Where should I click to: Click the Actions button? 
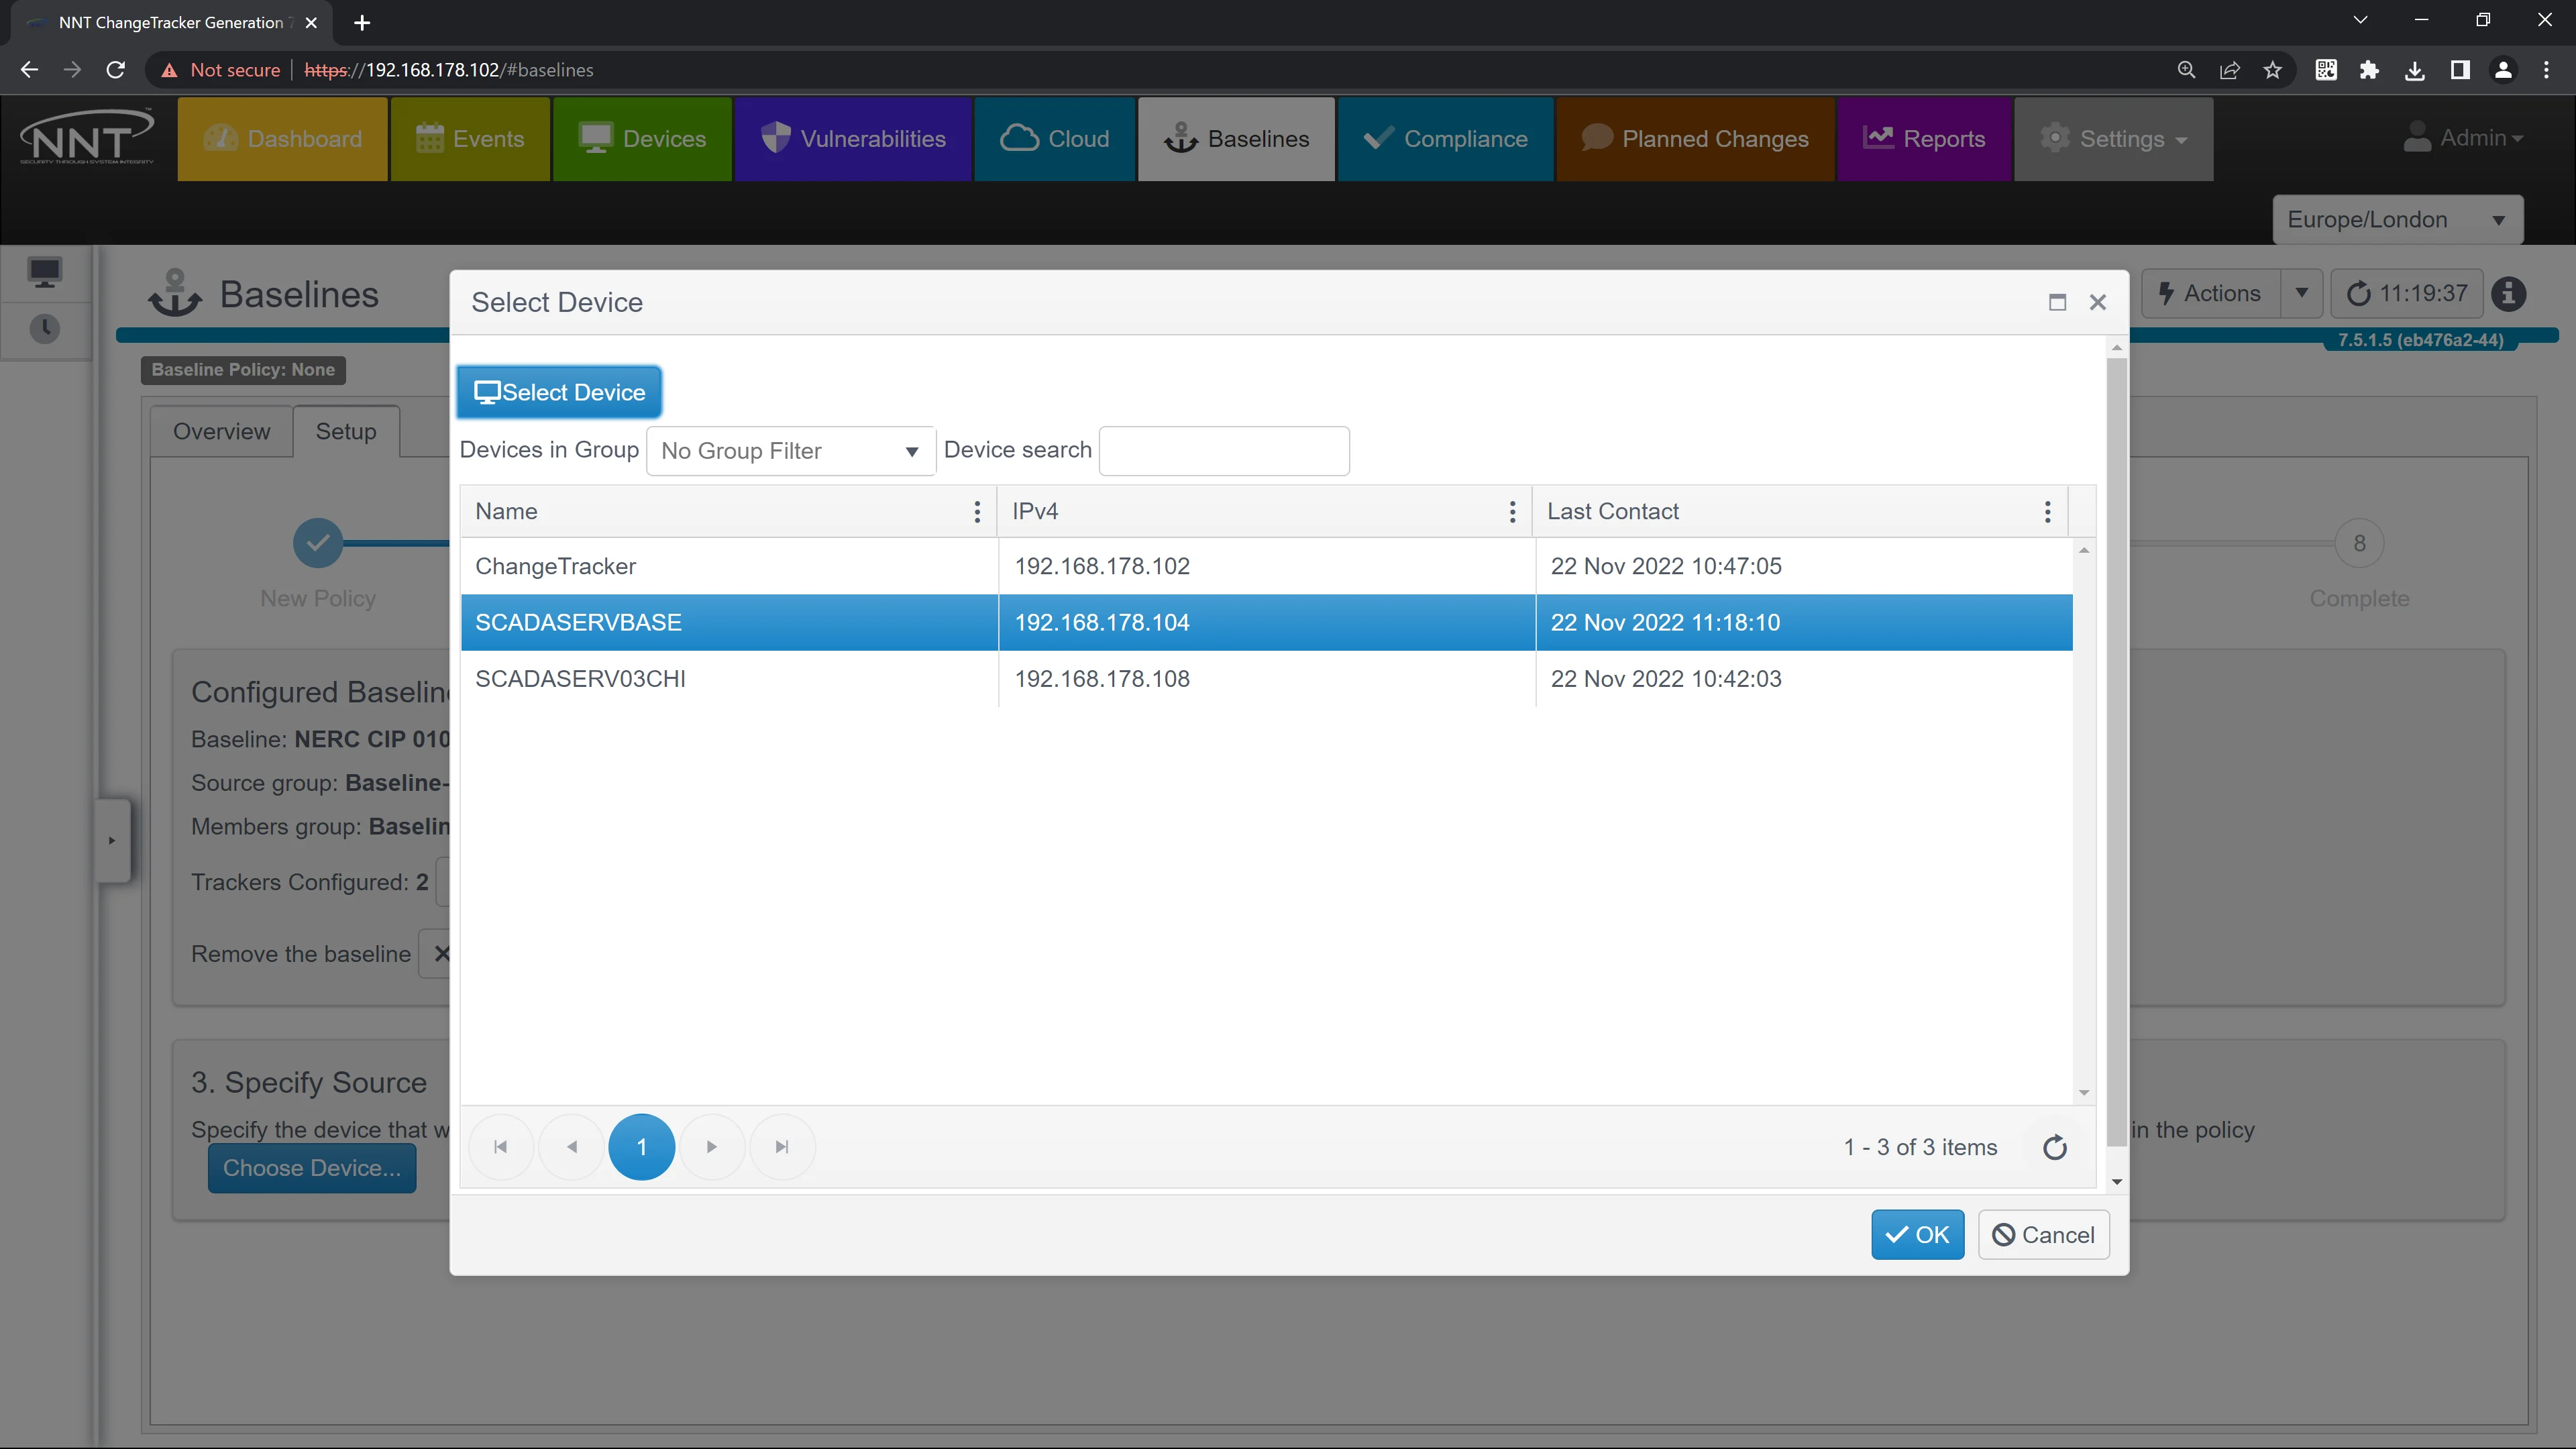[2211, 294]
